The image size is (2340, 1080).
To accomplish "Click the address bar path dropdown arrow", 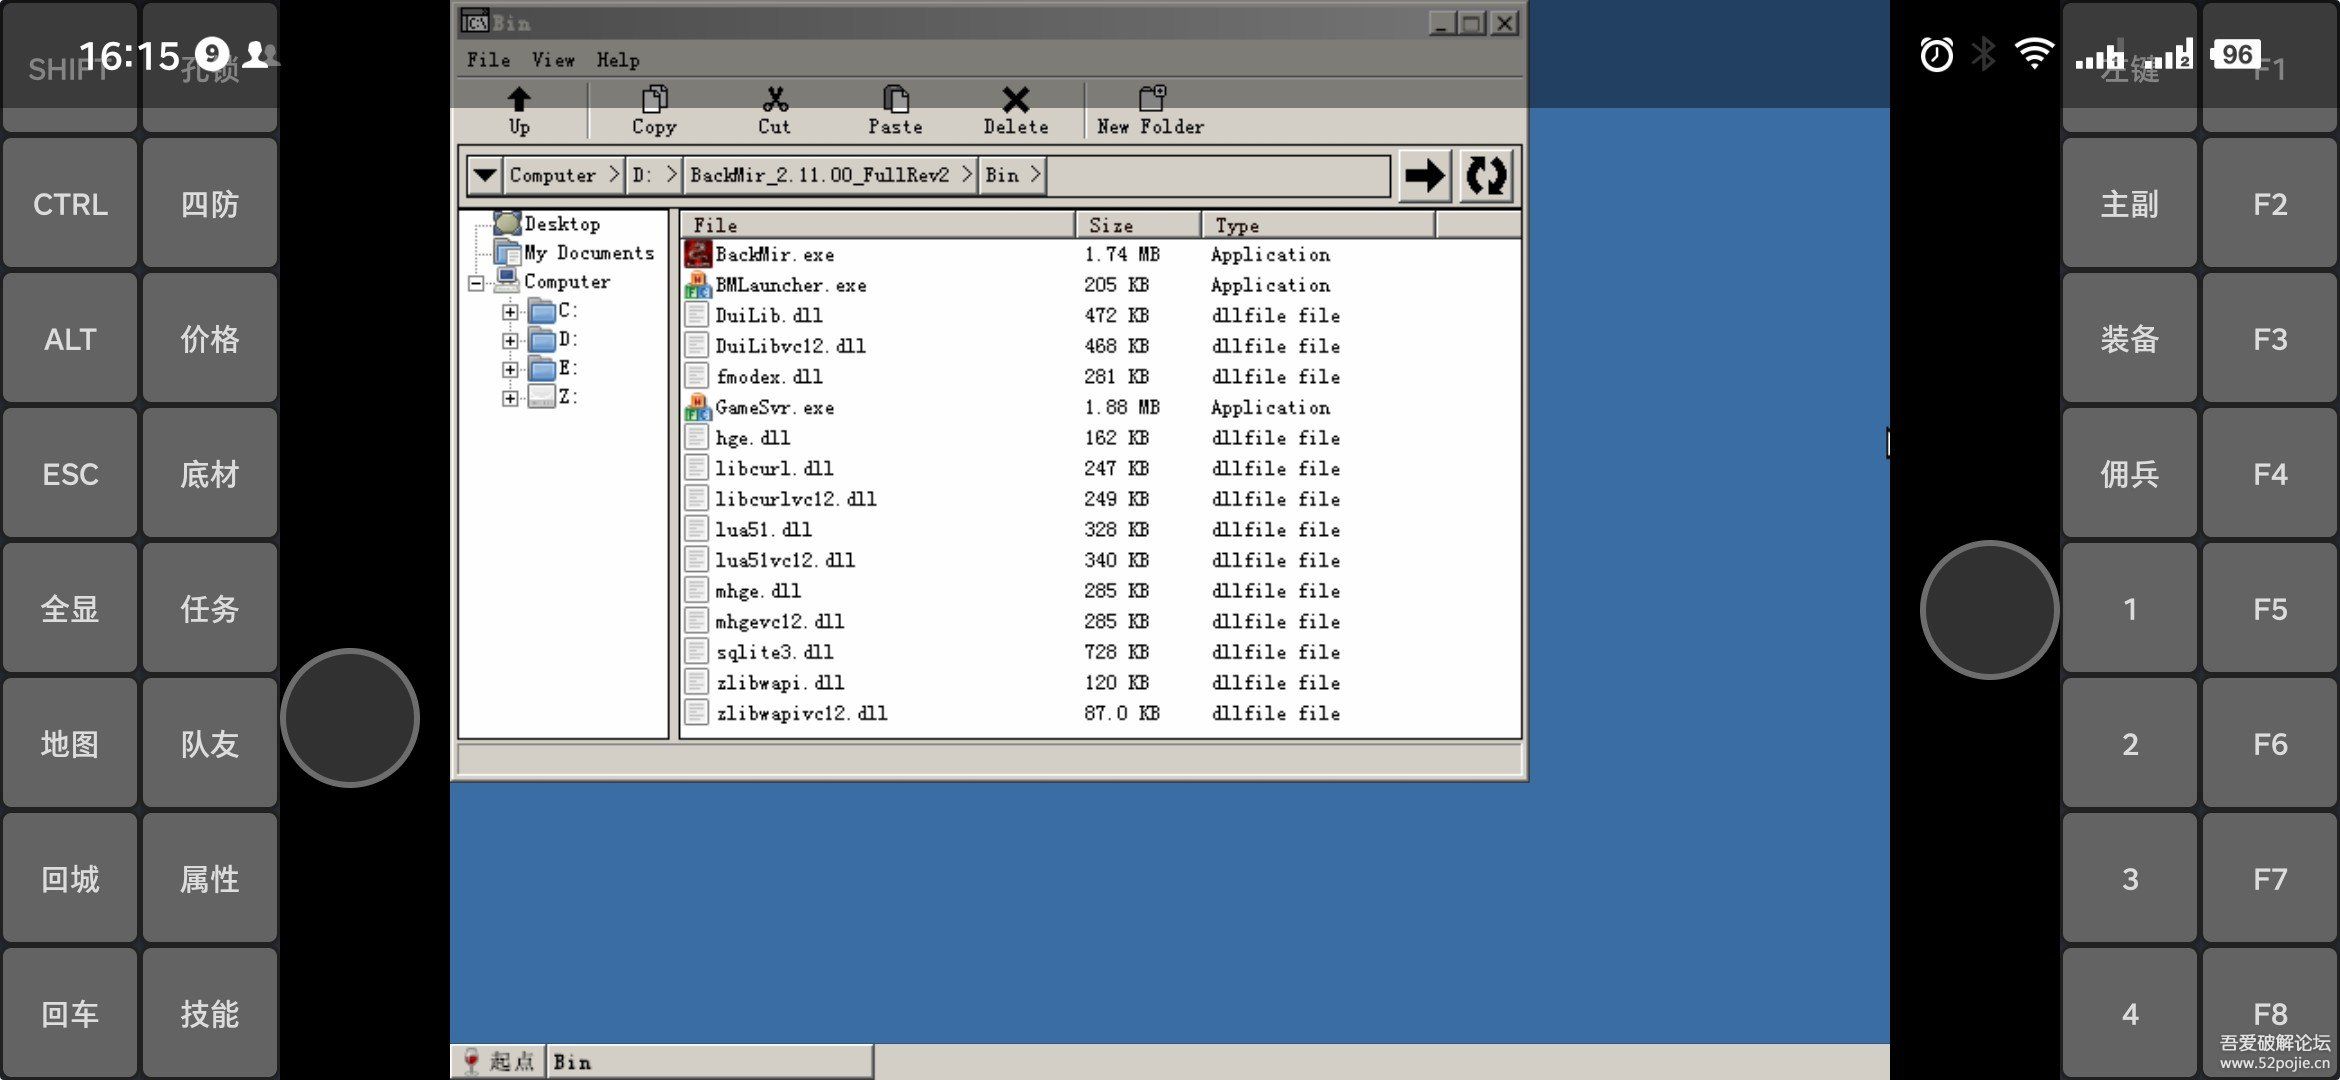I will [x=485, y=175].
